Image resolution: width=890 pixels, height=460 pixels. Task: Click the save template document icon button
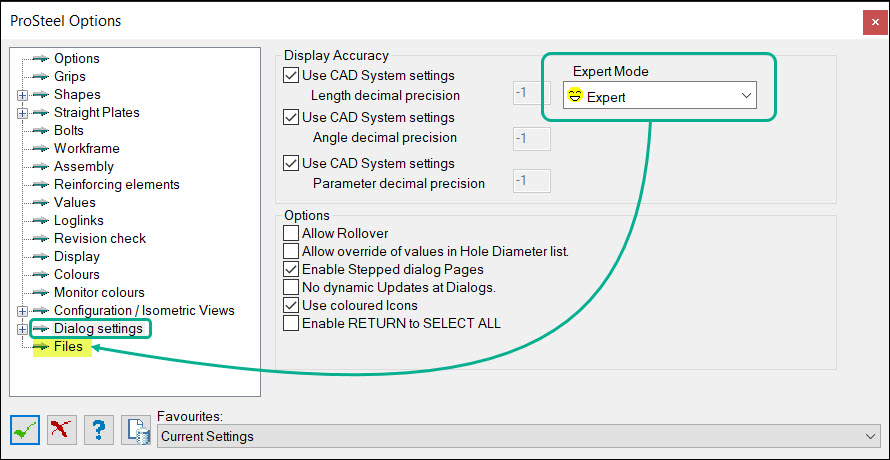[x=136, y=431]
